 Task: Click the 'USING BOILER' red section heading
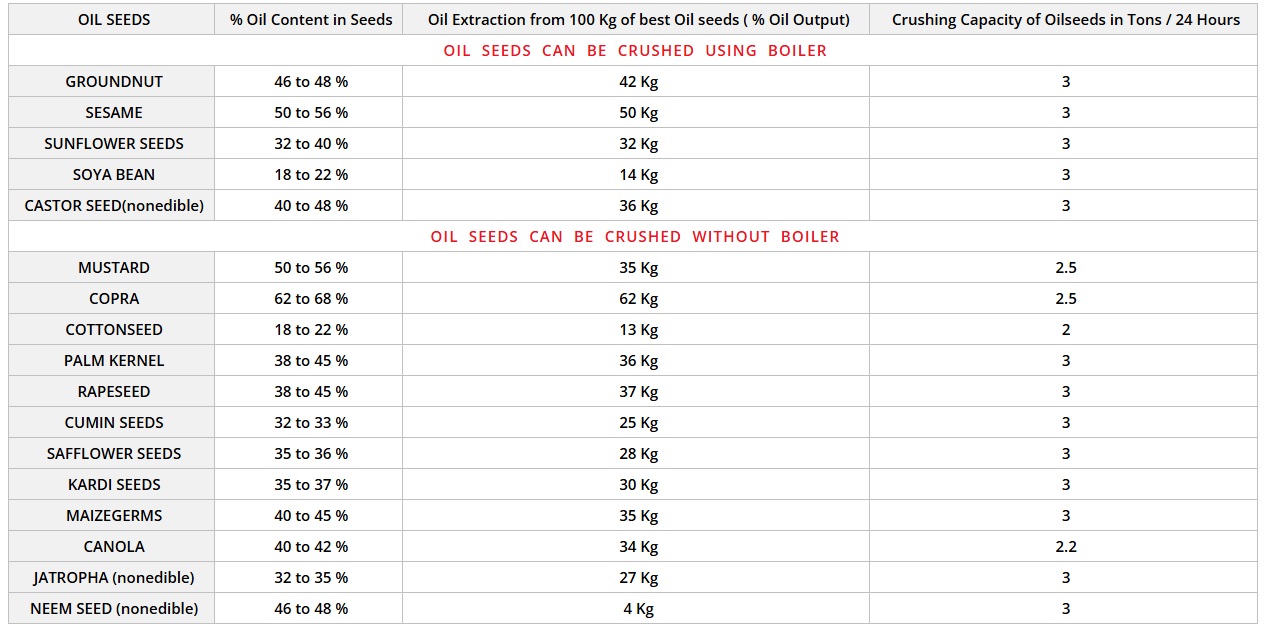635,50
